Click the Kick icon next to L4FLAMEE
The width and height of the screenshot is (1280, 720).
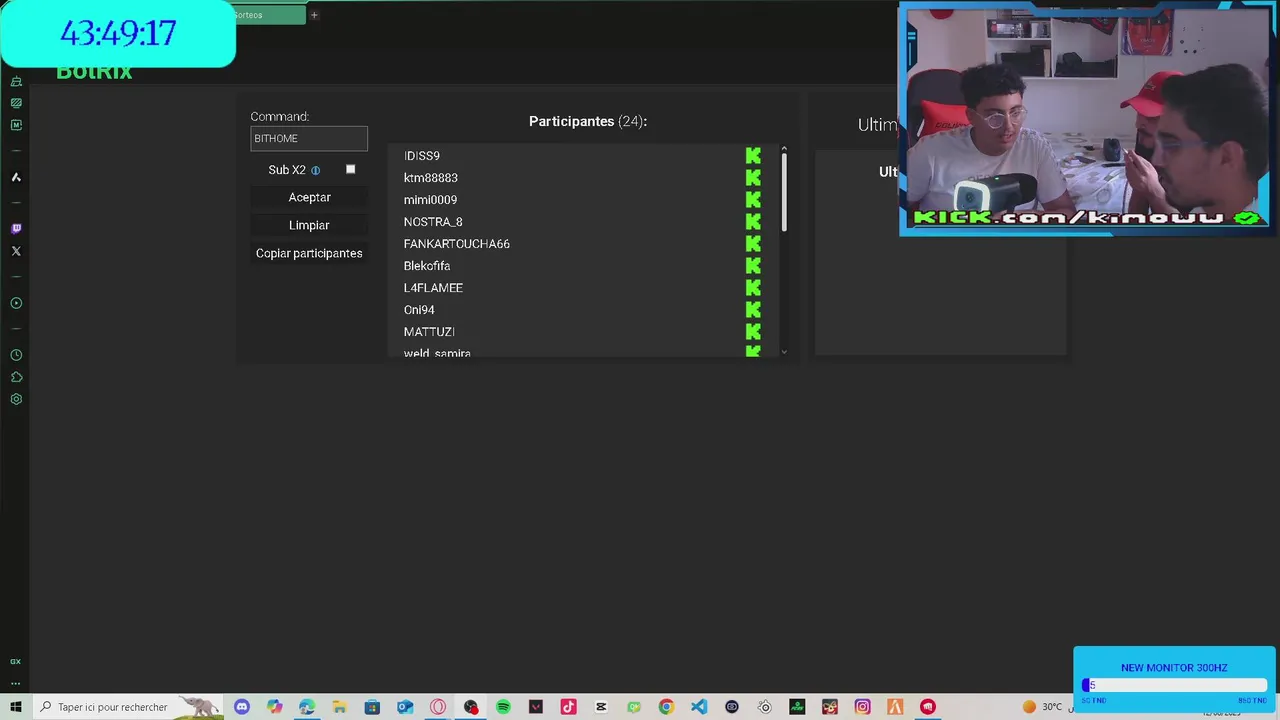pos(753,288)
